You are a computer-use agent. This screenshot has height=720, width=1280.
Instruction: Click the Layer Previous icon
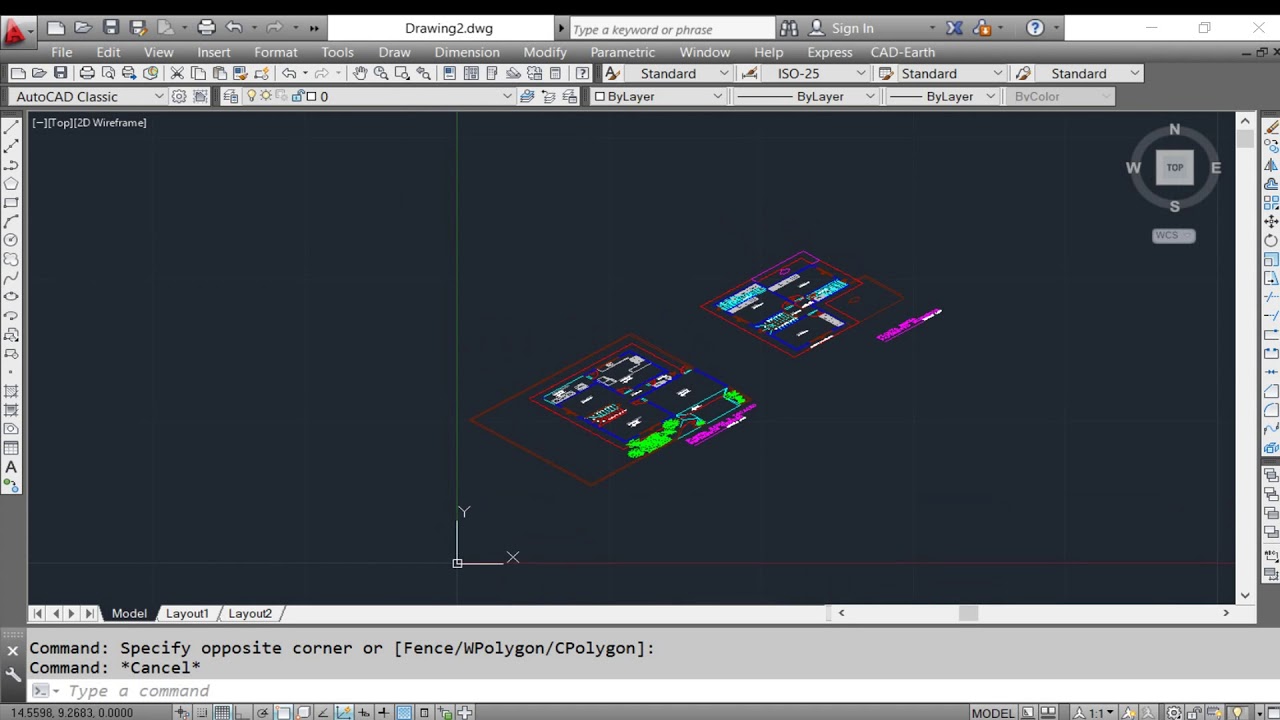point(548,96)
